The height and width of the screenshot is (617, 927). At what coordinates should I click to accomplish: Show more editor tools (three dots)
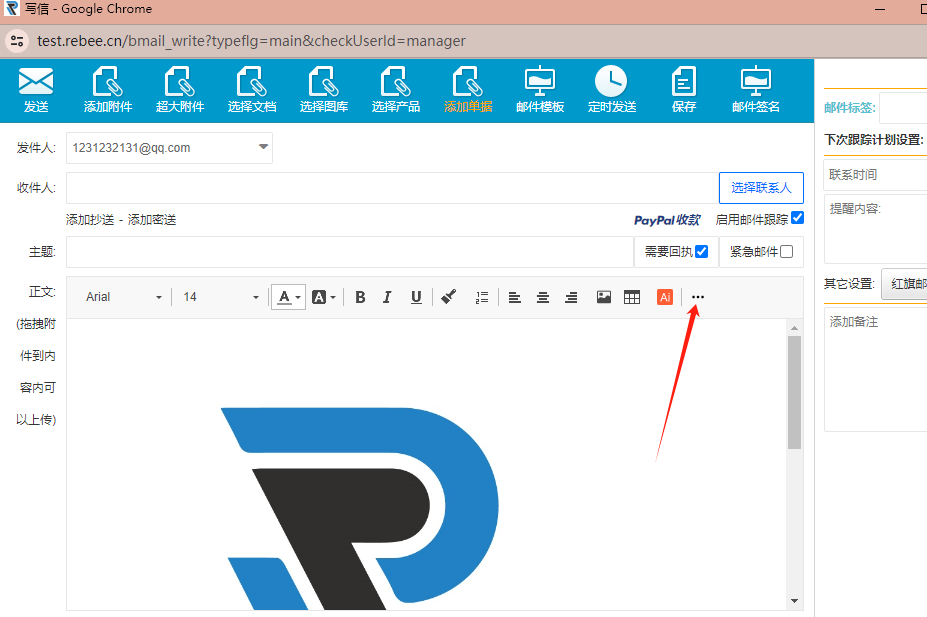coord(698,297)
